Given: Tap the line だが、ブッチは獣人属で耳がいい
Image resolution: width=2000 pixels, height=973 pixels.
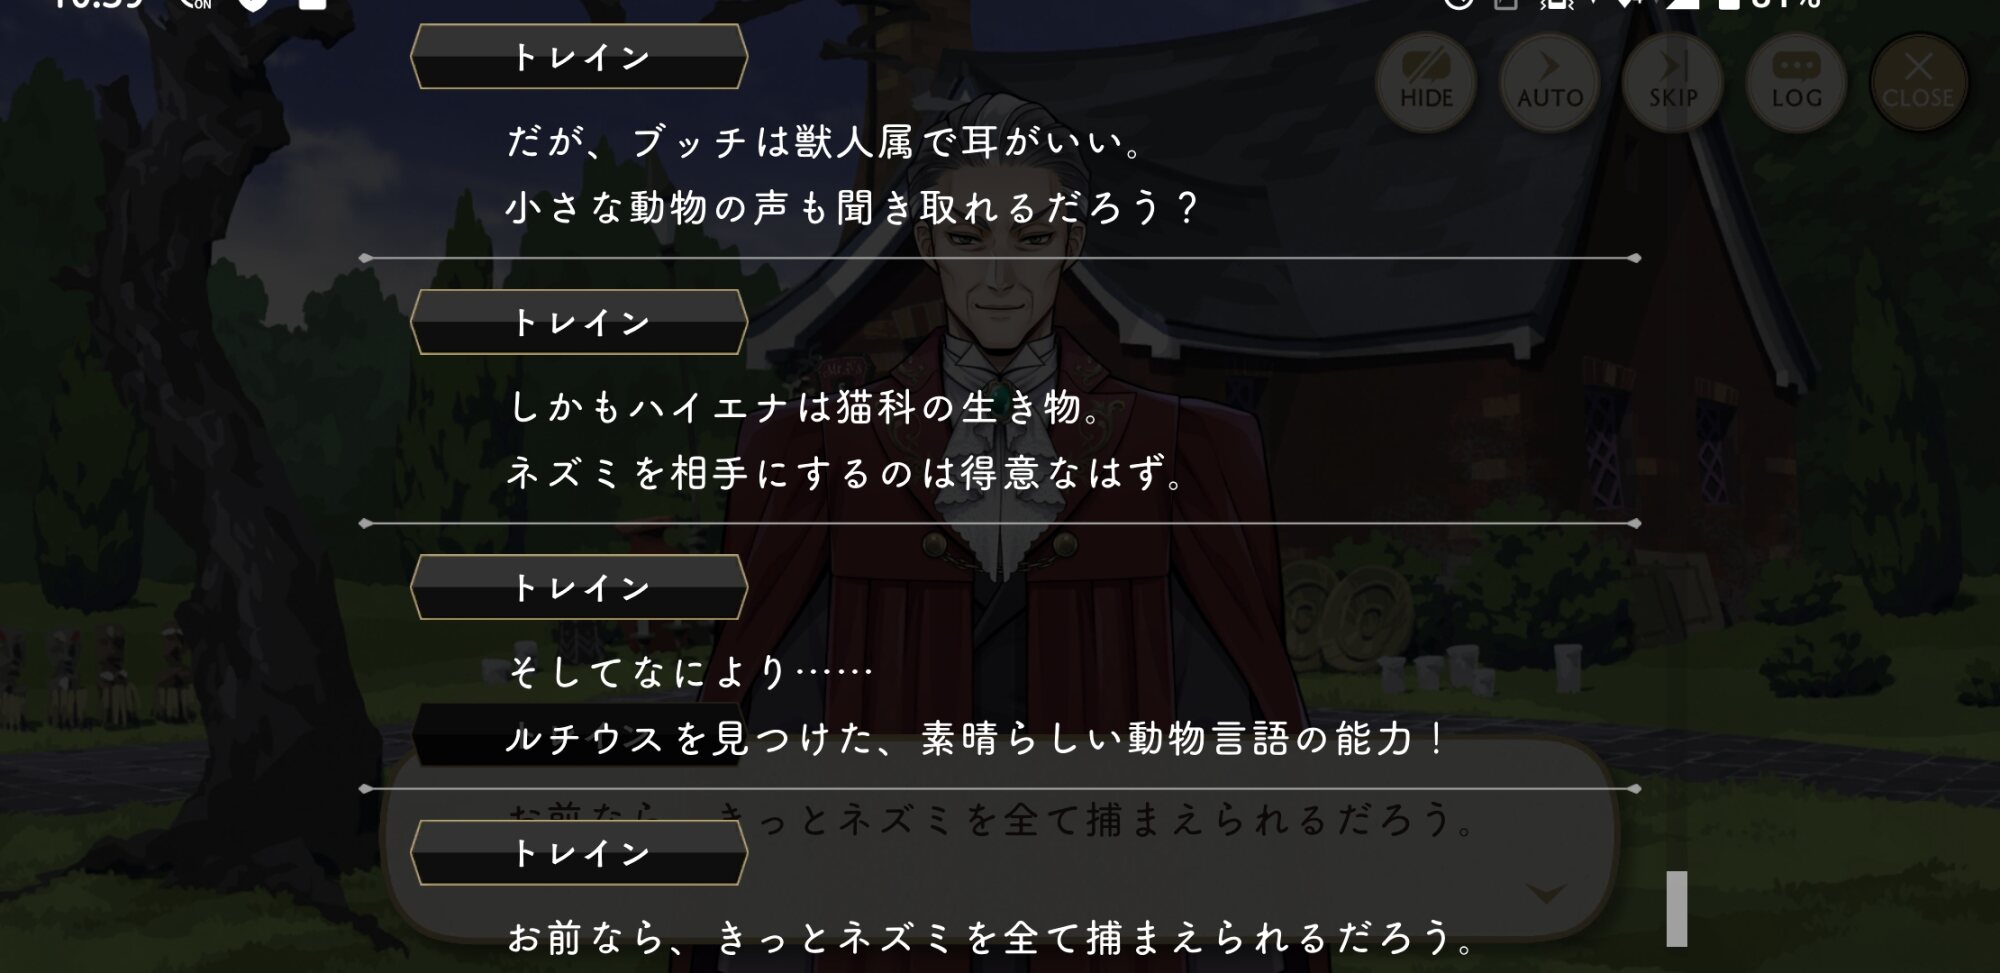Looking at the screenshot, I should 825,141.
